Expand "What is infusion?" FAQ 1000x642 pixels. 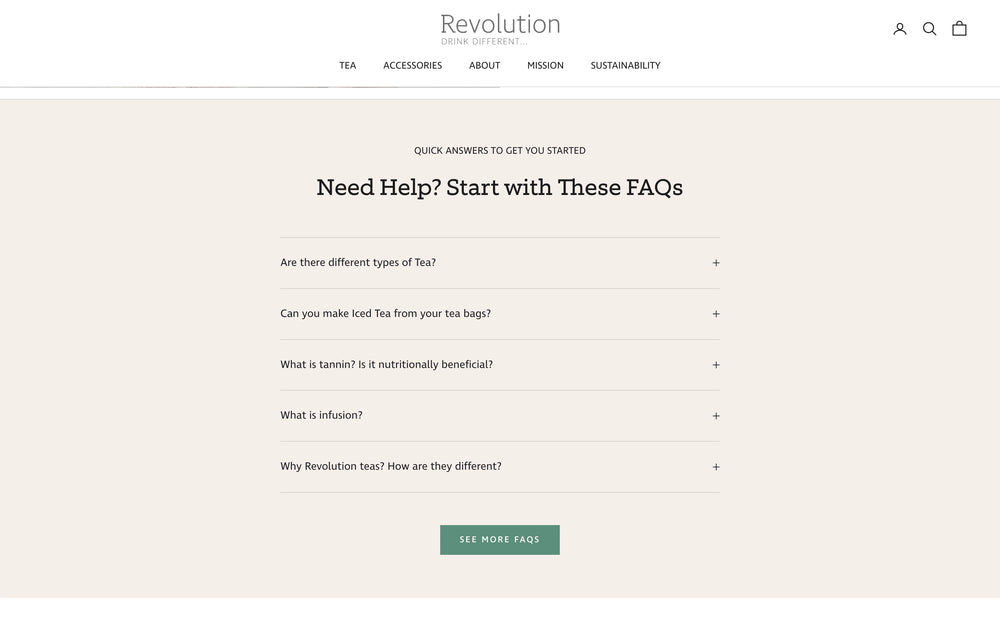click(x=715, y=414)
